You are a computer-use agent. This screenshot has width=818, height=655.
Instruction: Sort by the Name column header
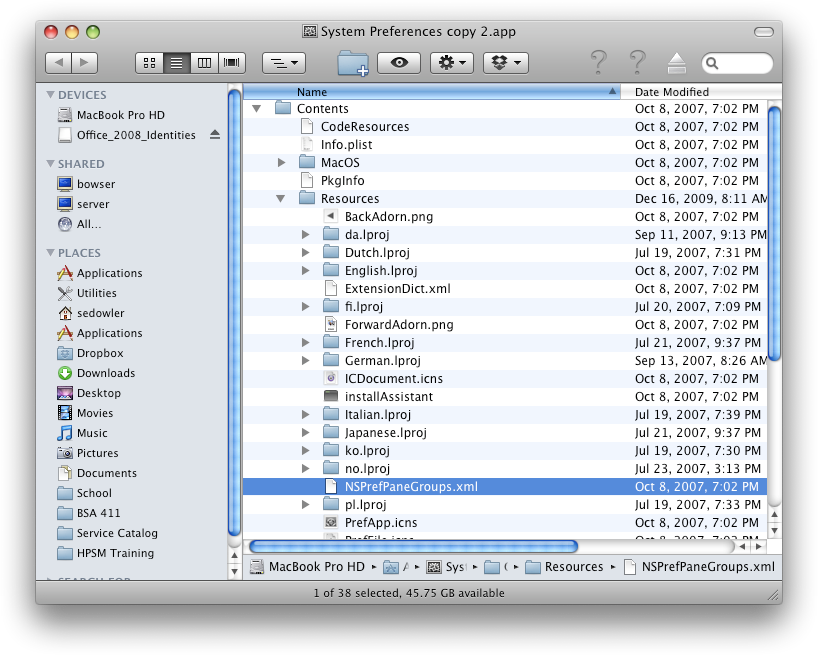[432, 92]
